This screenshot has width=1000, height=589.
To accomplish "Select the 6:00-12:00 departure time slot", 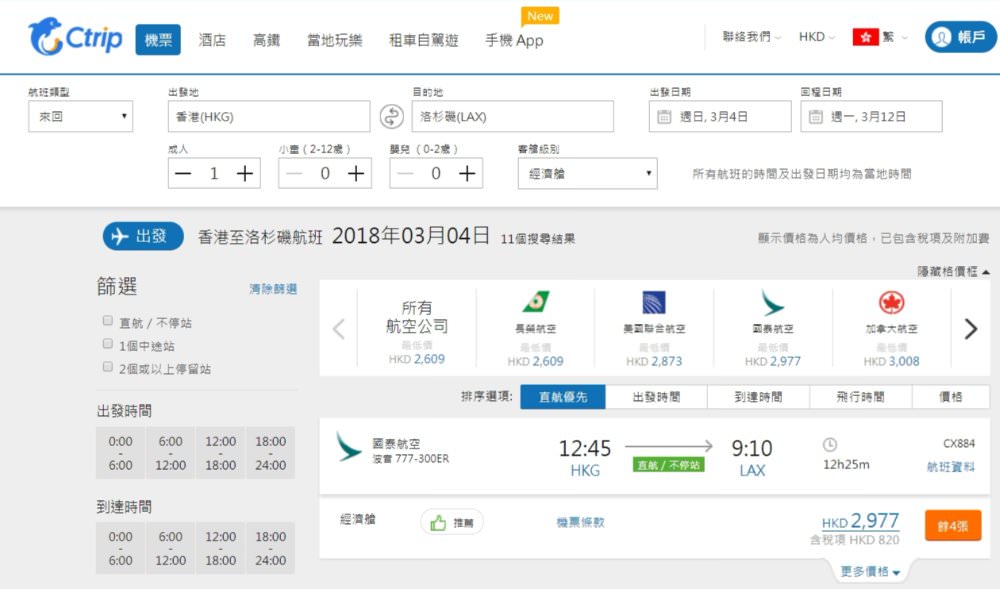I will click(x=171, y=453).
